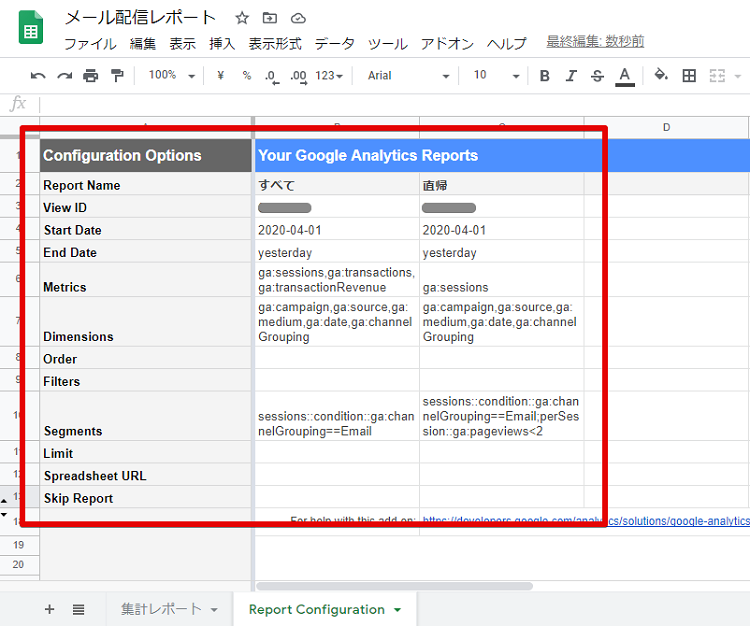This screenshot has height=626, width=750.
Task: Add a new sheet with plus button
Action: pos(49,609)
